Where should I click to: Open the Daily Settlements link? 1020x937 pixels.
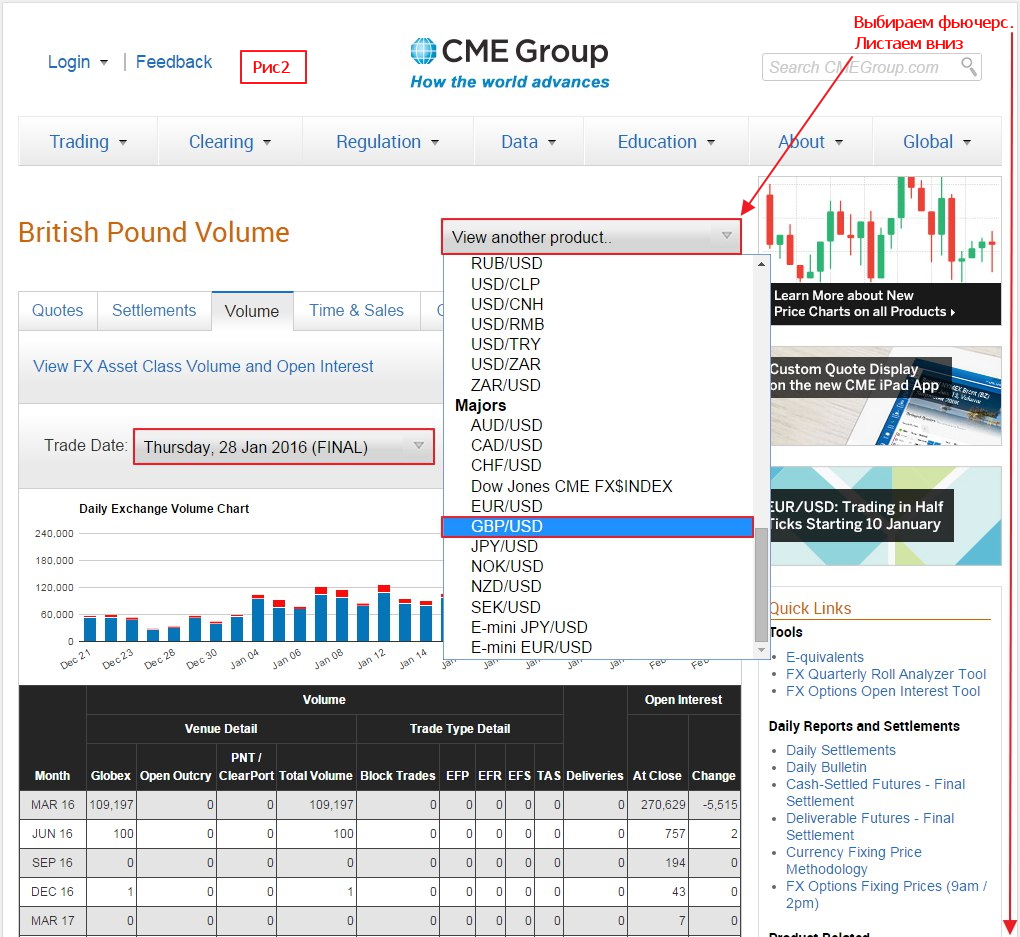coord(840,750)
